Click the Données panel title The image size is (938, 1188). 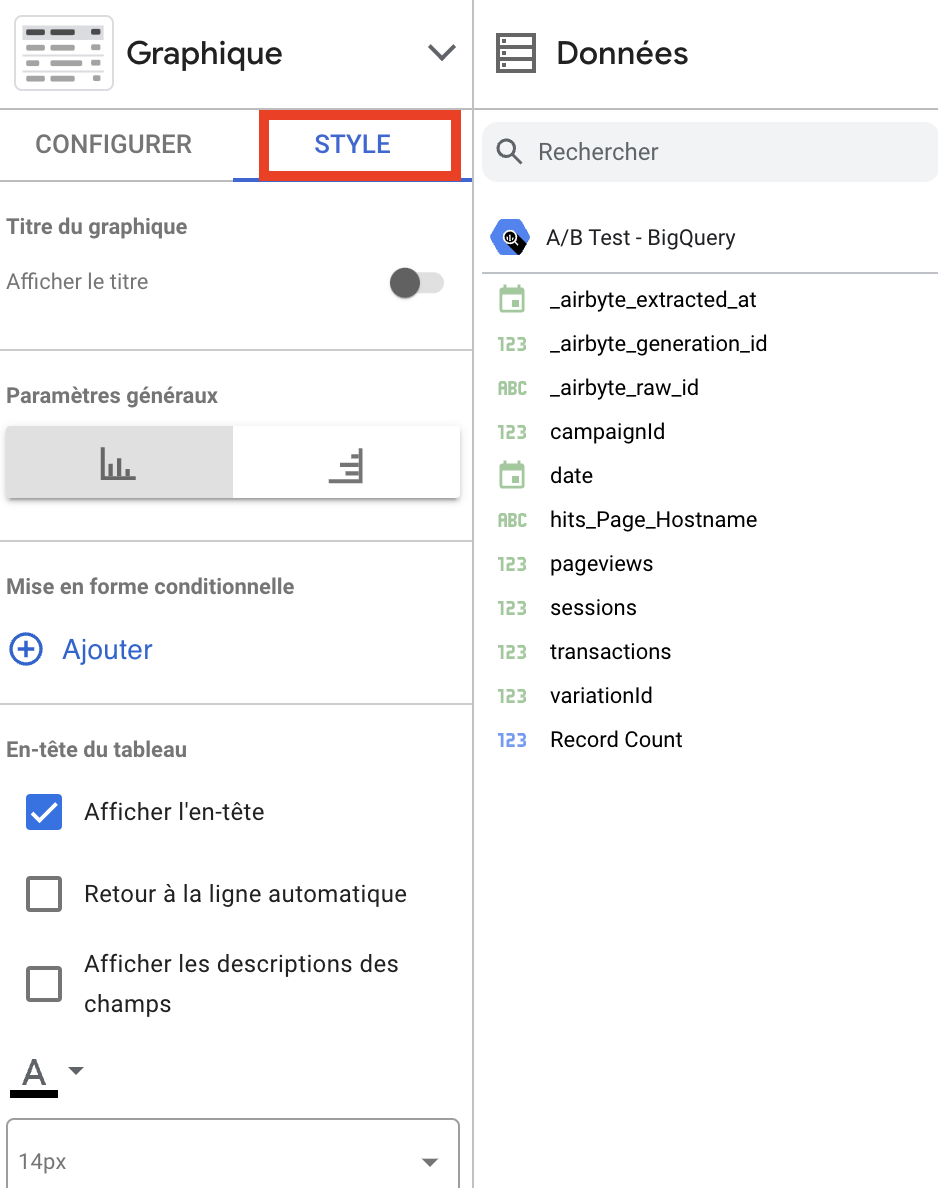click(x=622, y=53)
